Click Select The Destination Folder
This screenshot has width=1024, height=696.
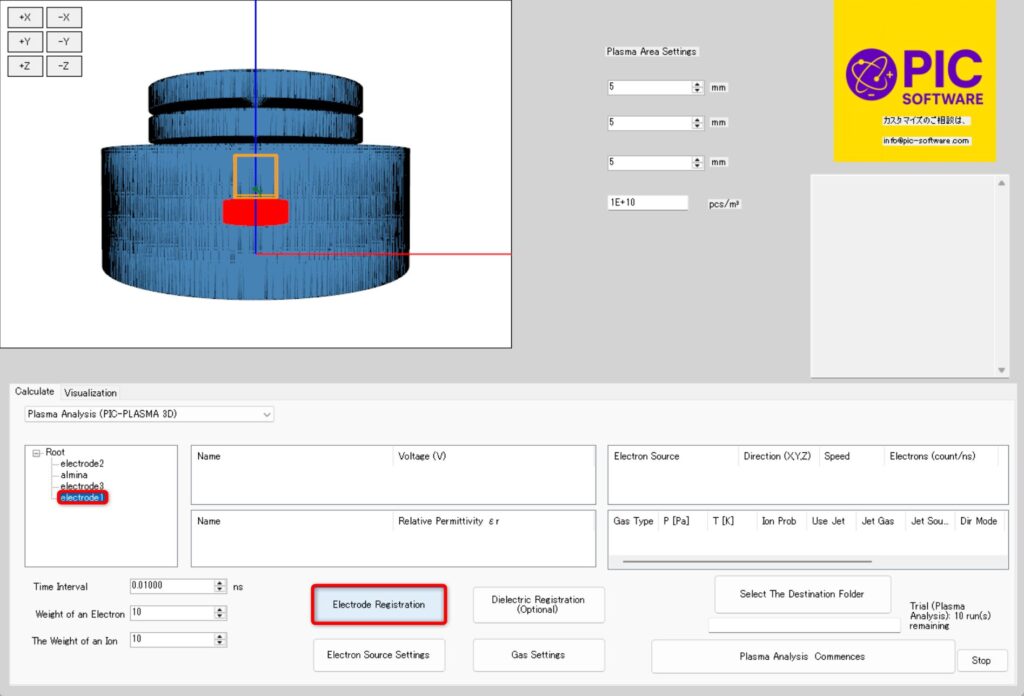802,594
